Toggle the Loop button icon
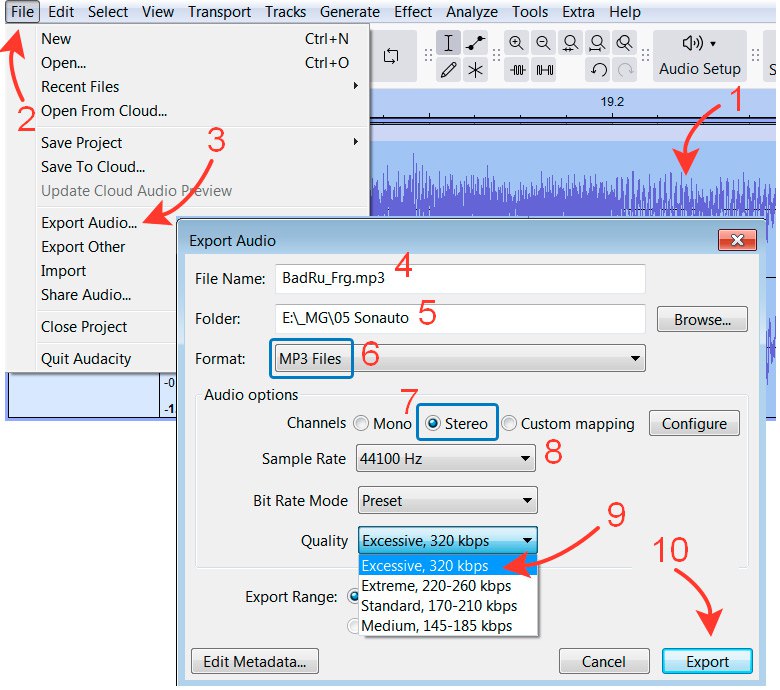This screenshot has height=690, width=780. click(391, 56)
